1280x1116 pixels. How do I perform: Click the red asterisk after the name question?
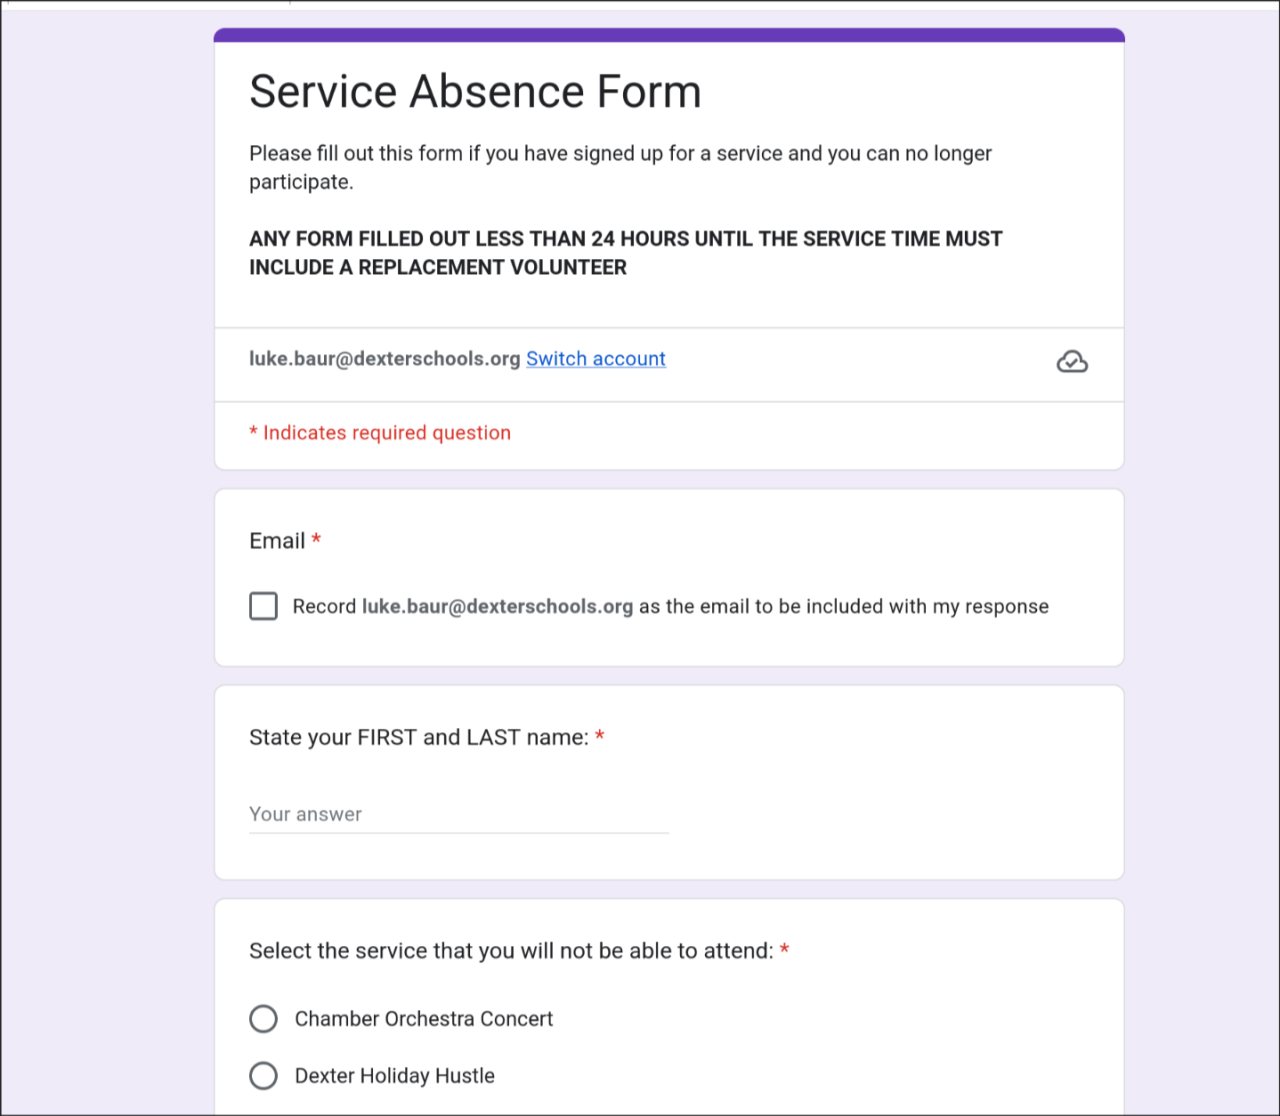point(600,737)
